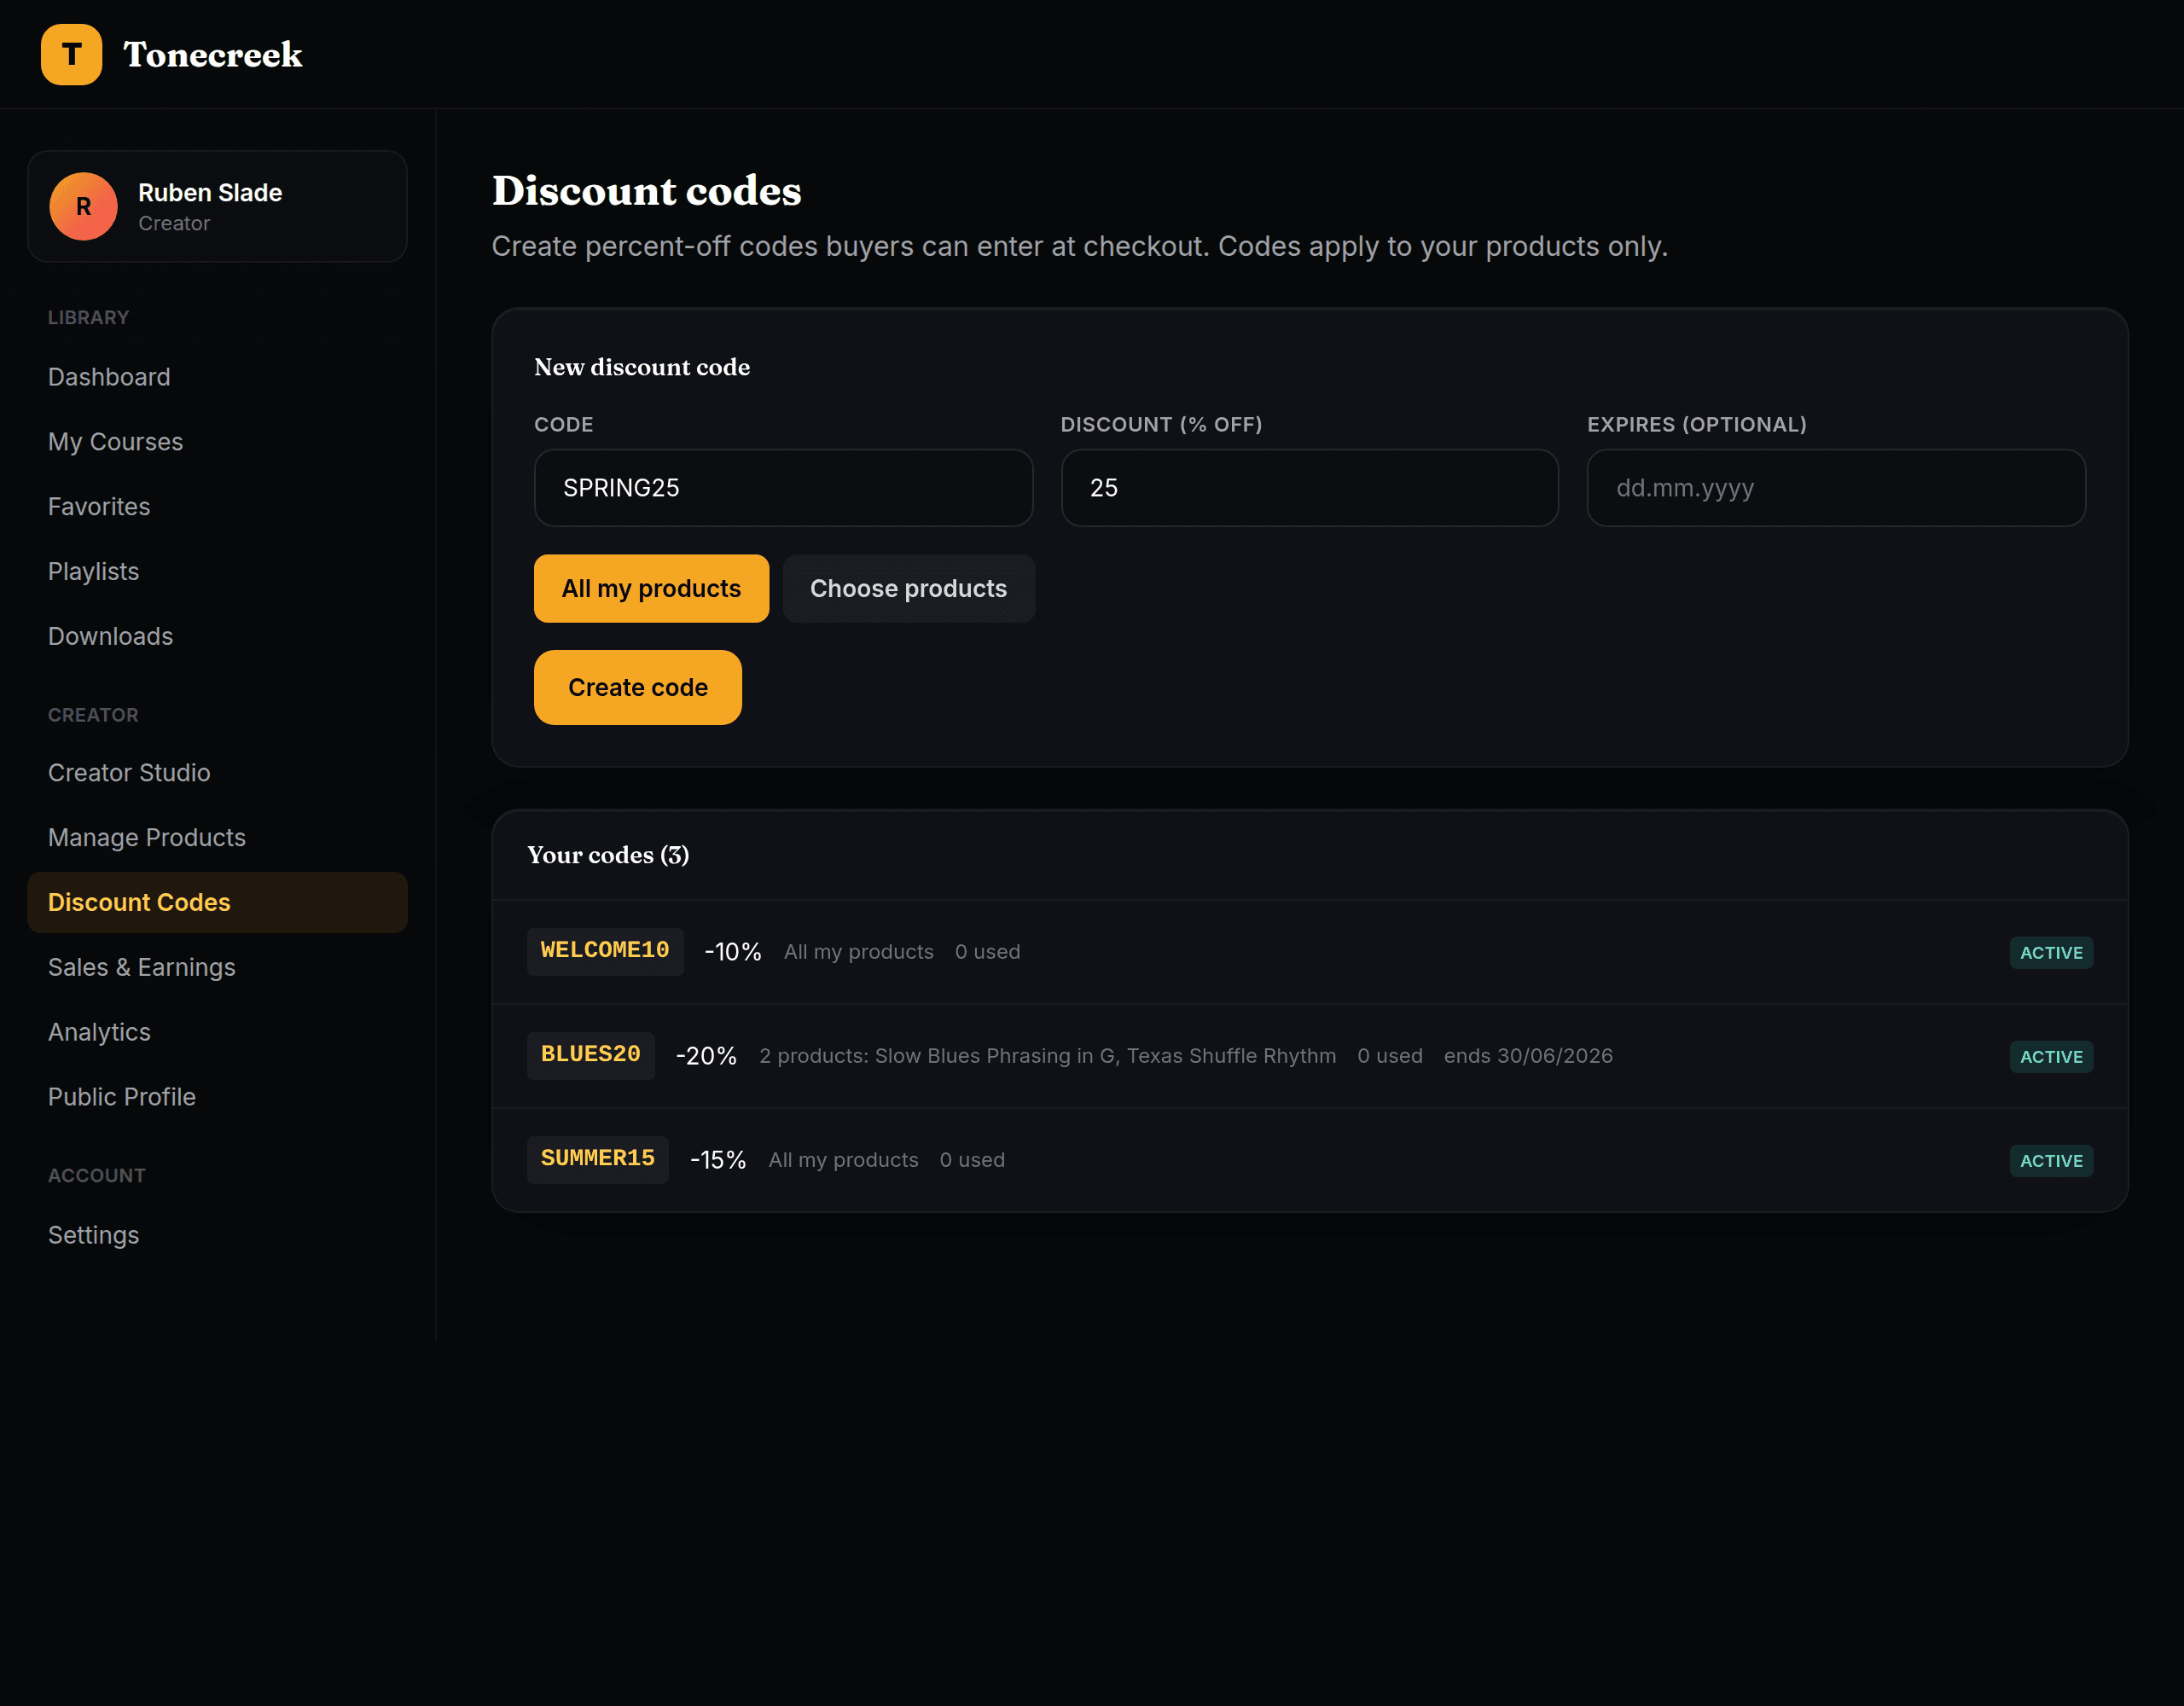
Task: Click the Creator role label under Ruben Slade
Action: 174,223
